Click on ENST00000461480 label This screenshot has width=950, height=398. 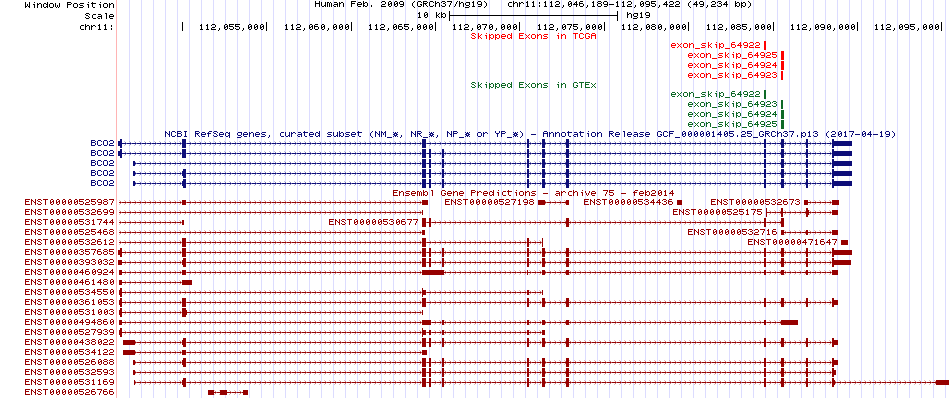70,282
